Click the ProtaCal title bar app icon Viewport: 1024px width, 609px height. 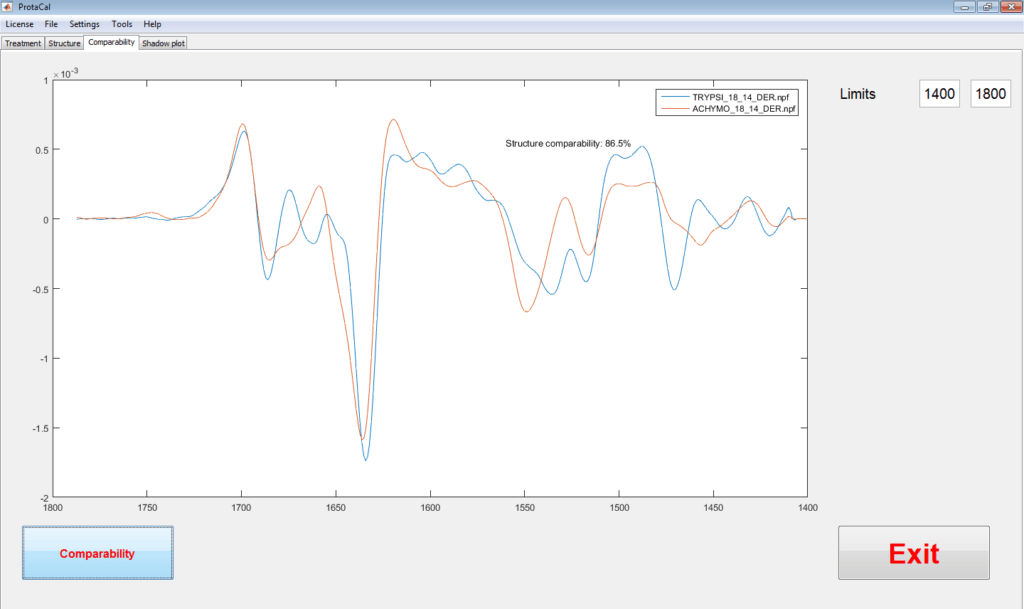click(8, 7)
